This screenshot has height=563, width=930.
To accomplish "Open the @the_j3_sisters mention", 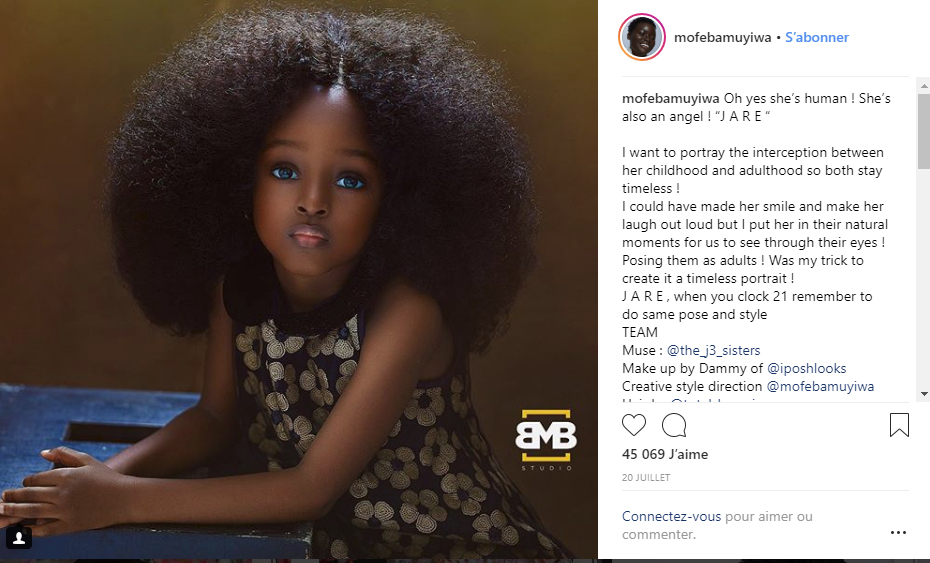I will point(714,350).
